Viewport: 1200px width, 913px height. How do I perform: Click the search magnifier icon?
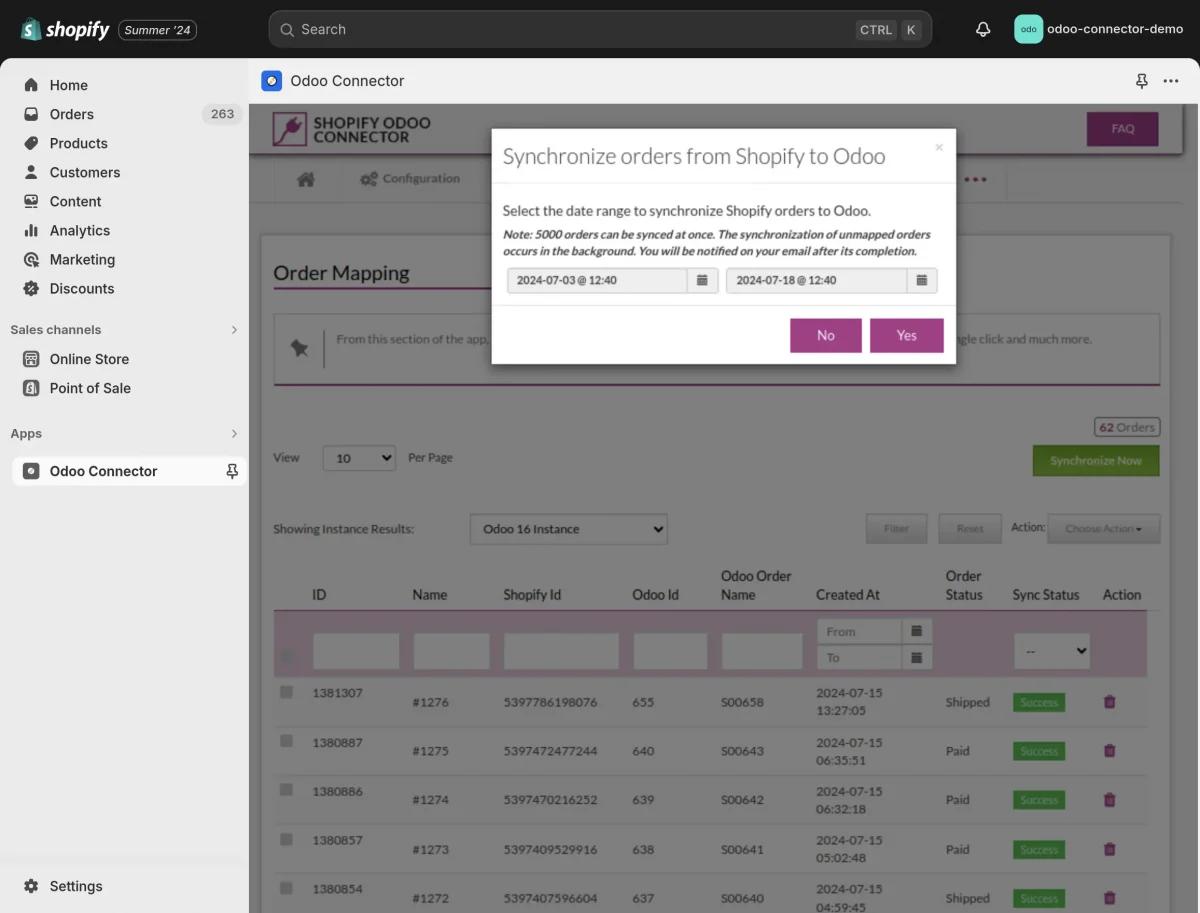(x=287, y=29)
